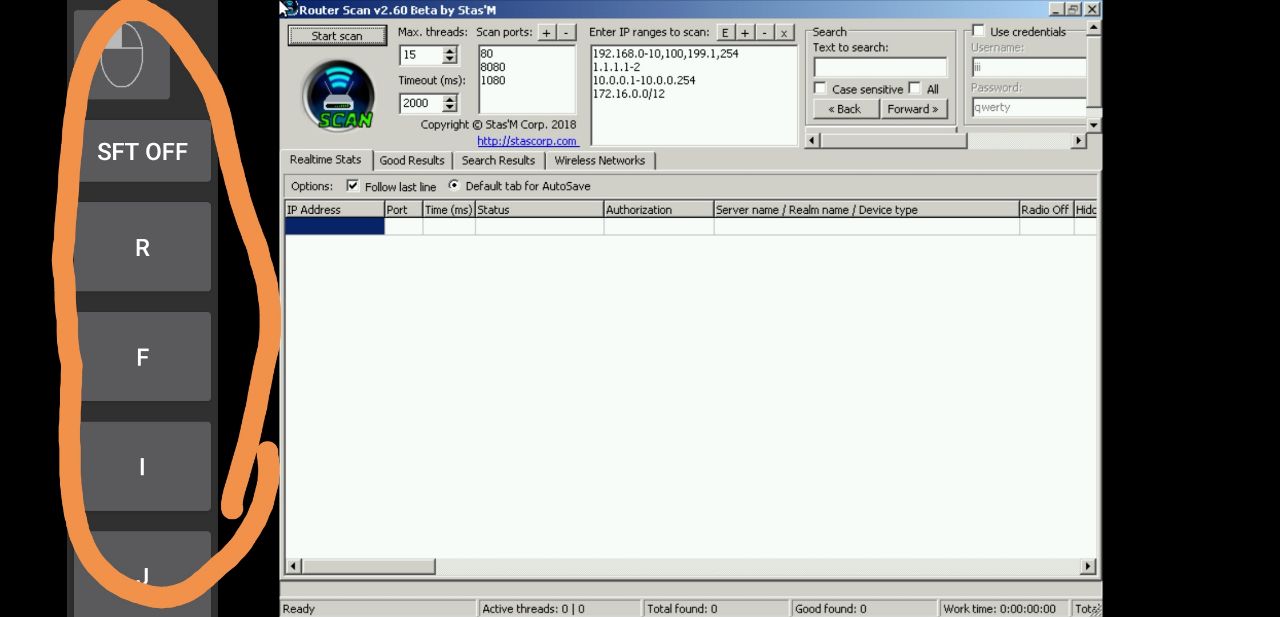The width and height of the screenshot is (1280, 617).
Task: Sort by the Port column header
Action: click(403, 210)
